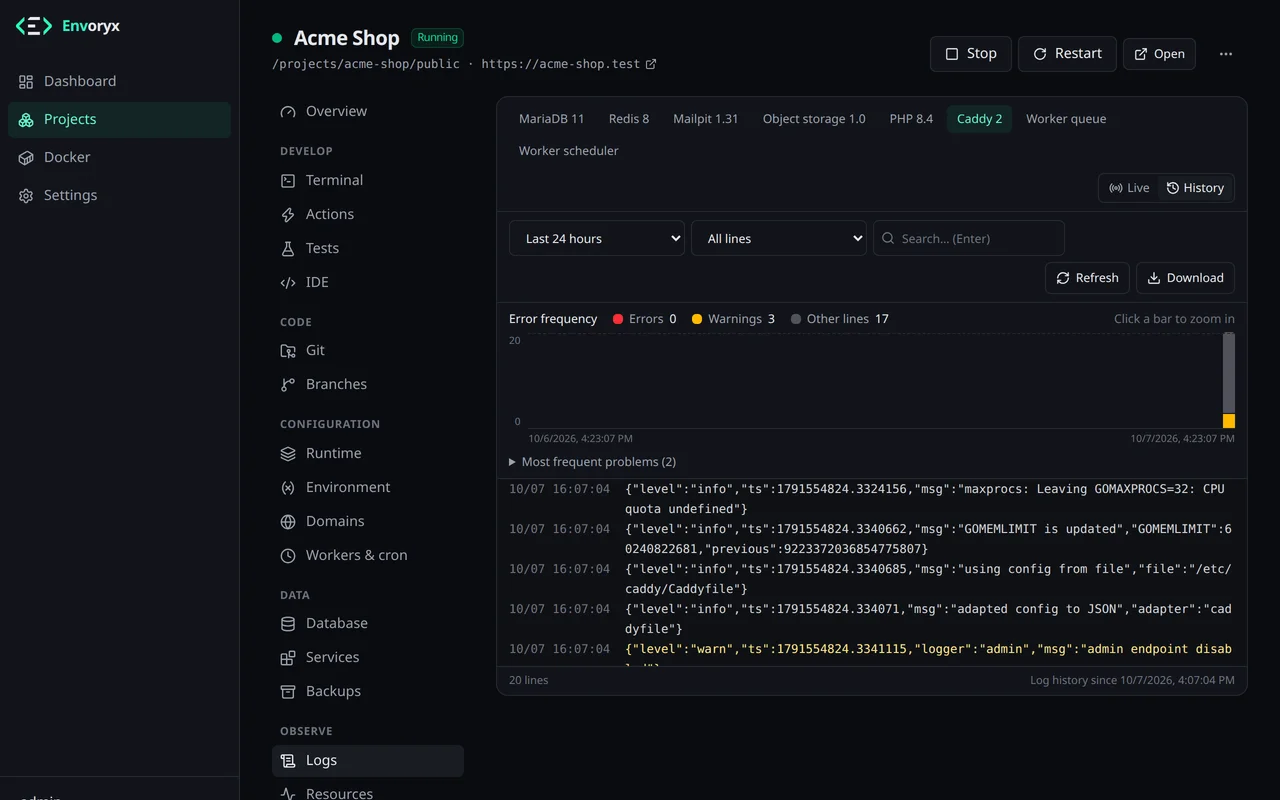Open the Database page
The width and height of the screenshot is (1280, 800).
pos(368,623)
